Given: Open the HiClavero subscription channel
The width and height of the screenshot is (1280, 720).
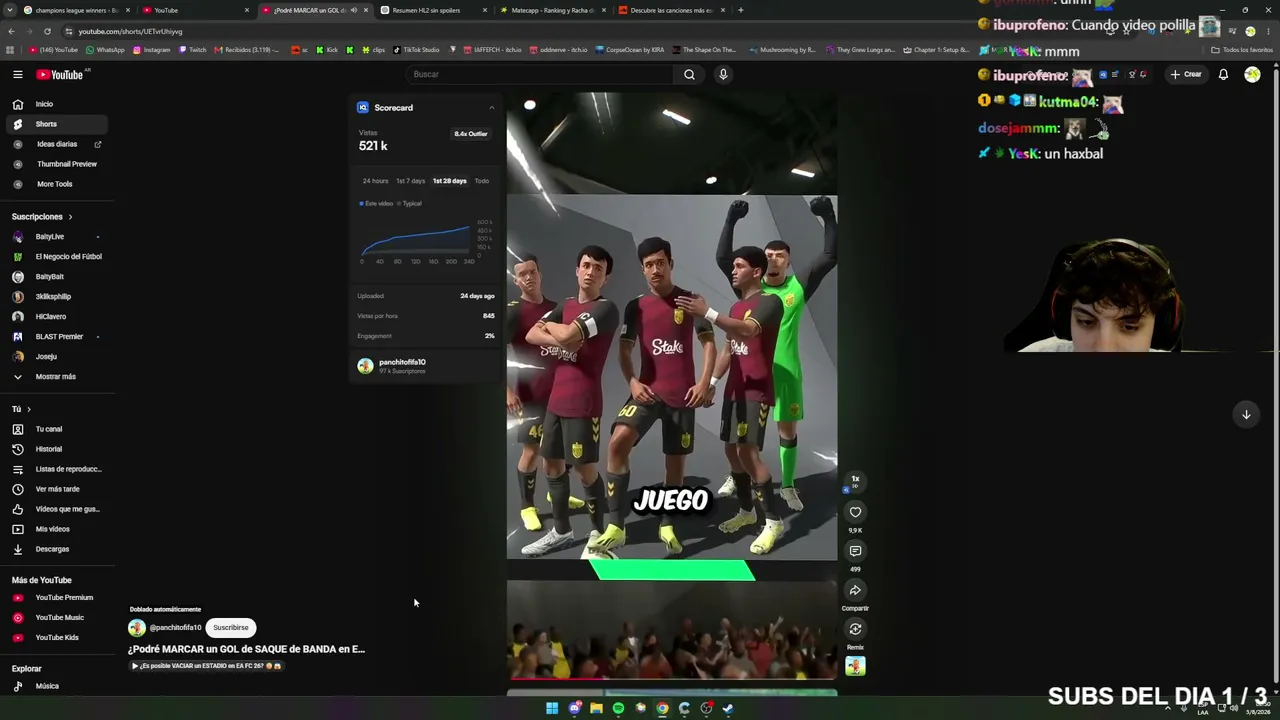Looking at the screenshot, I should point(56,317).
